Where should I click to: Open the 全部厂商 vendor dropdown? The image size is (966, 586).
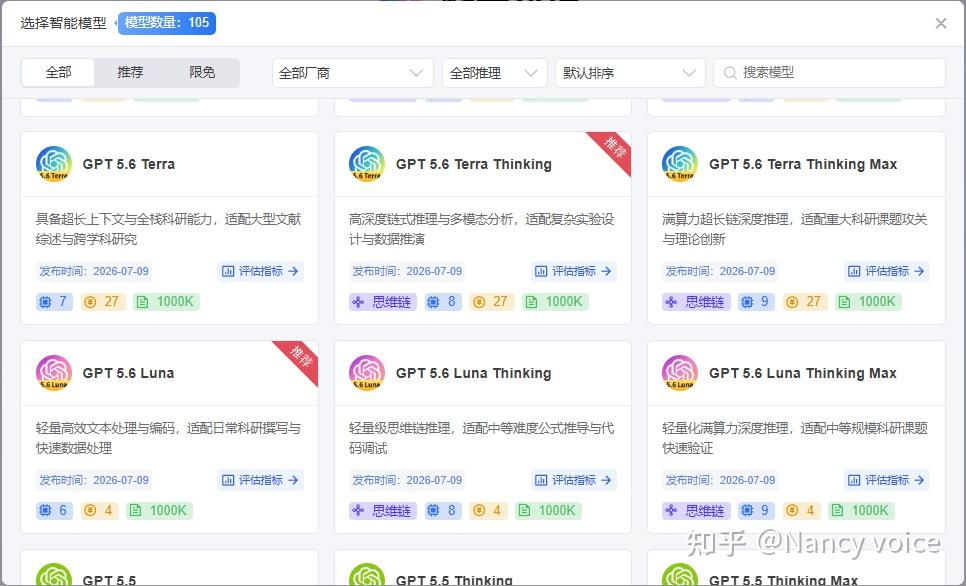pyautogui.click(x=352, y=73)
